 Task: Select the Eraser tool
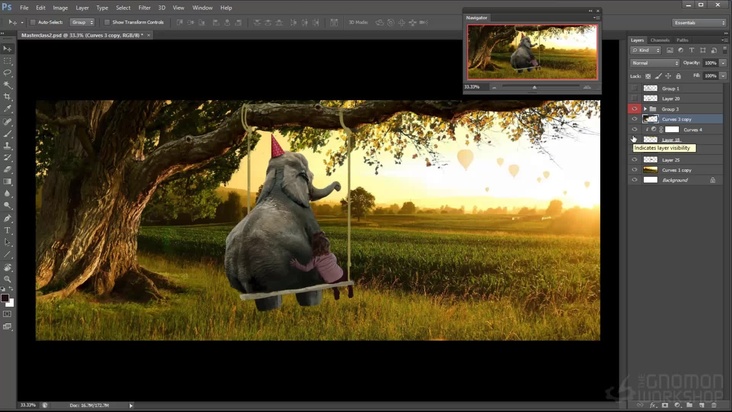7,169
